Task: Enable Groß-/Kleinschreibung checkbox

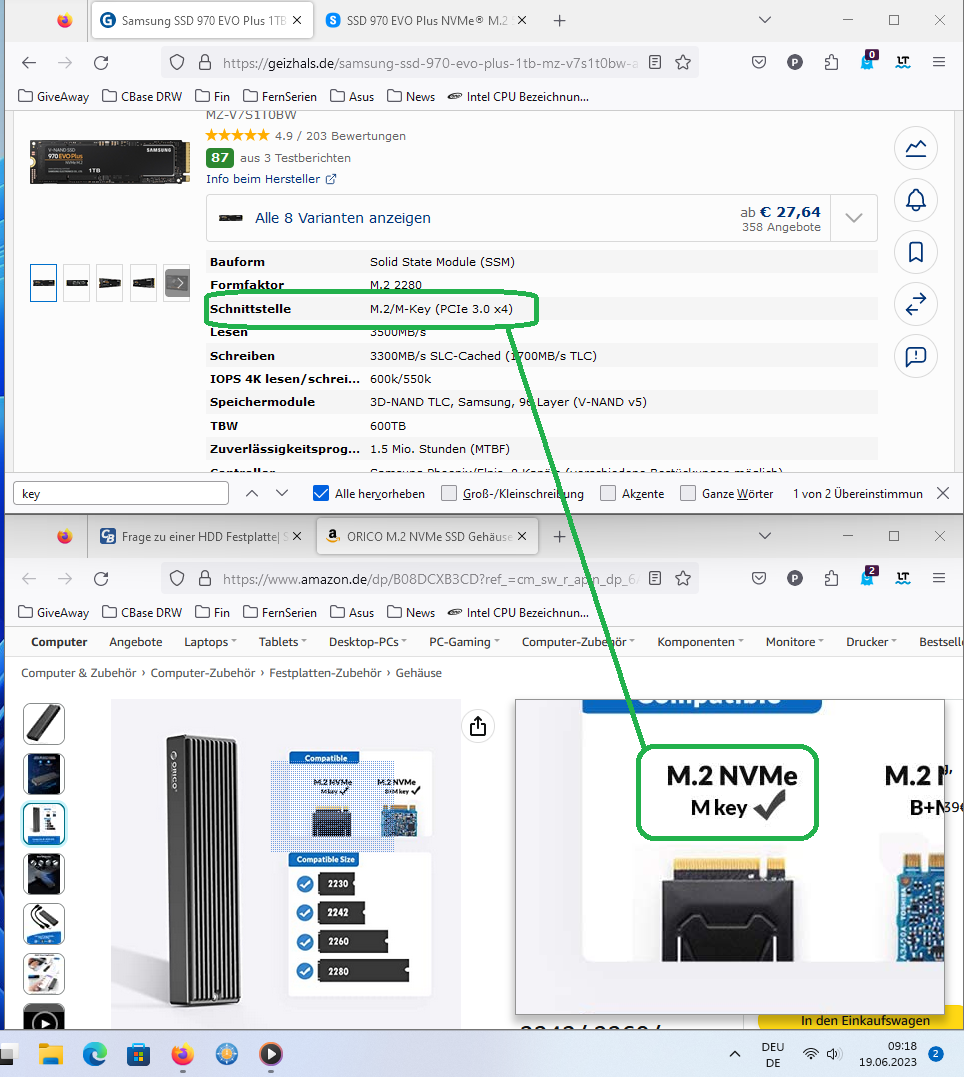Action: tap(449, 493)
